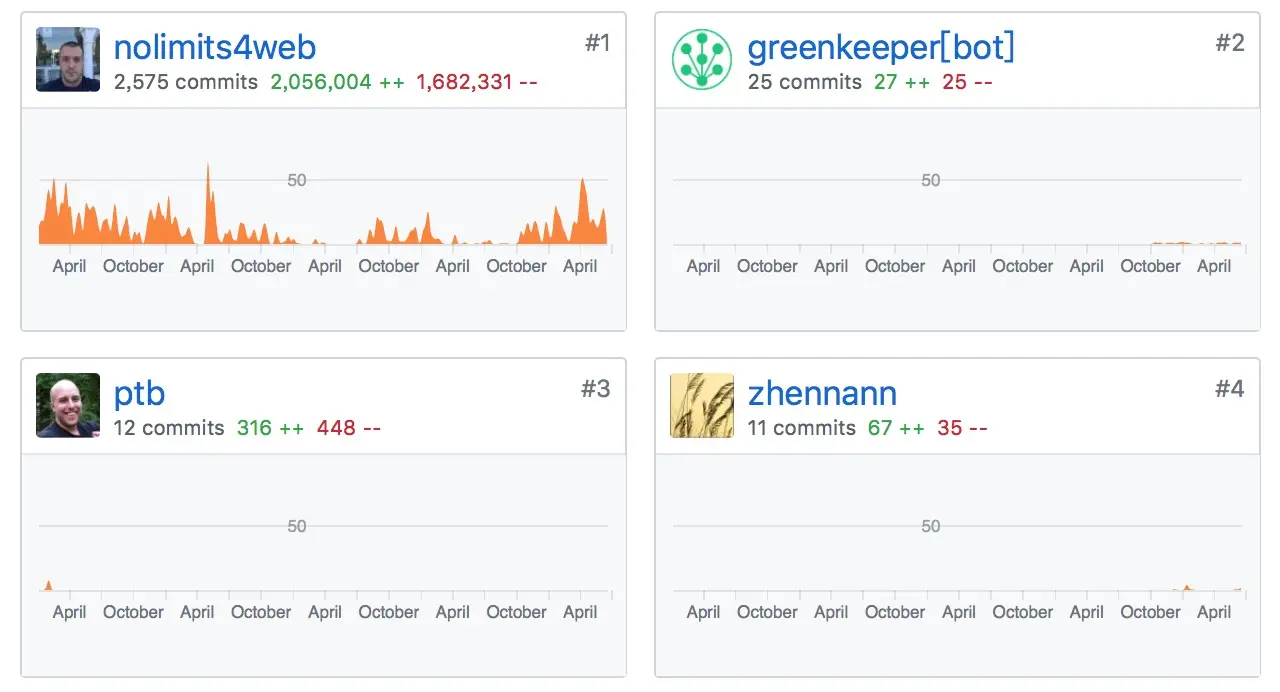Click the #3 rank label
1280x692 pixels.
(596, 389)
